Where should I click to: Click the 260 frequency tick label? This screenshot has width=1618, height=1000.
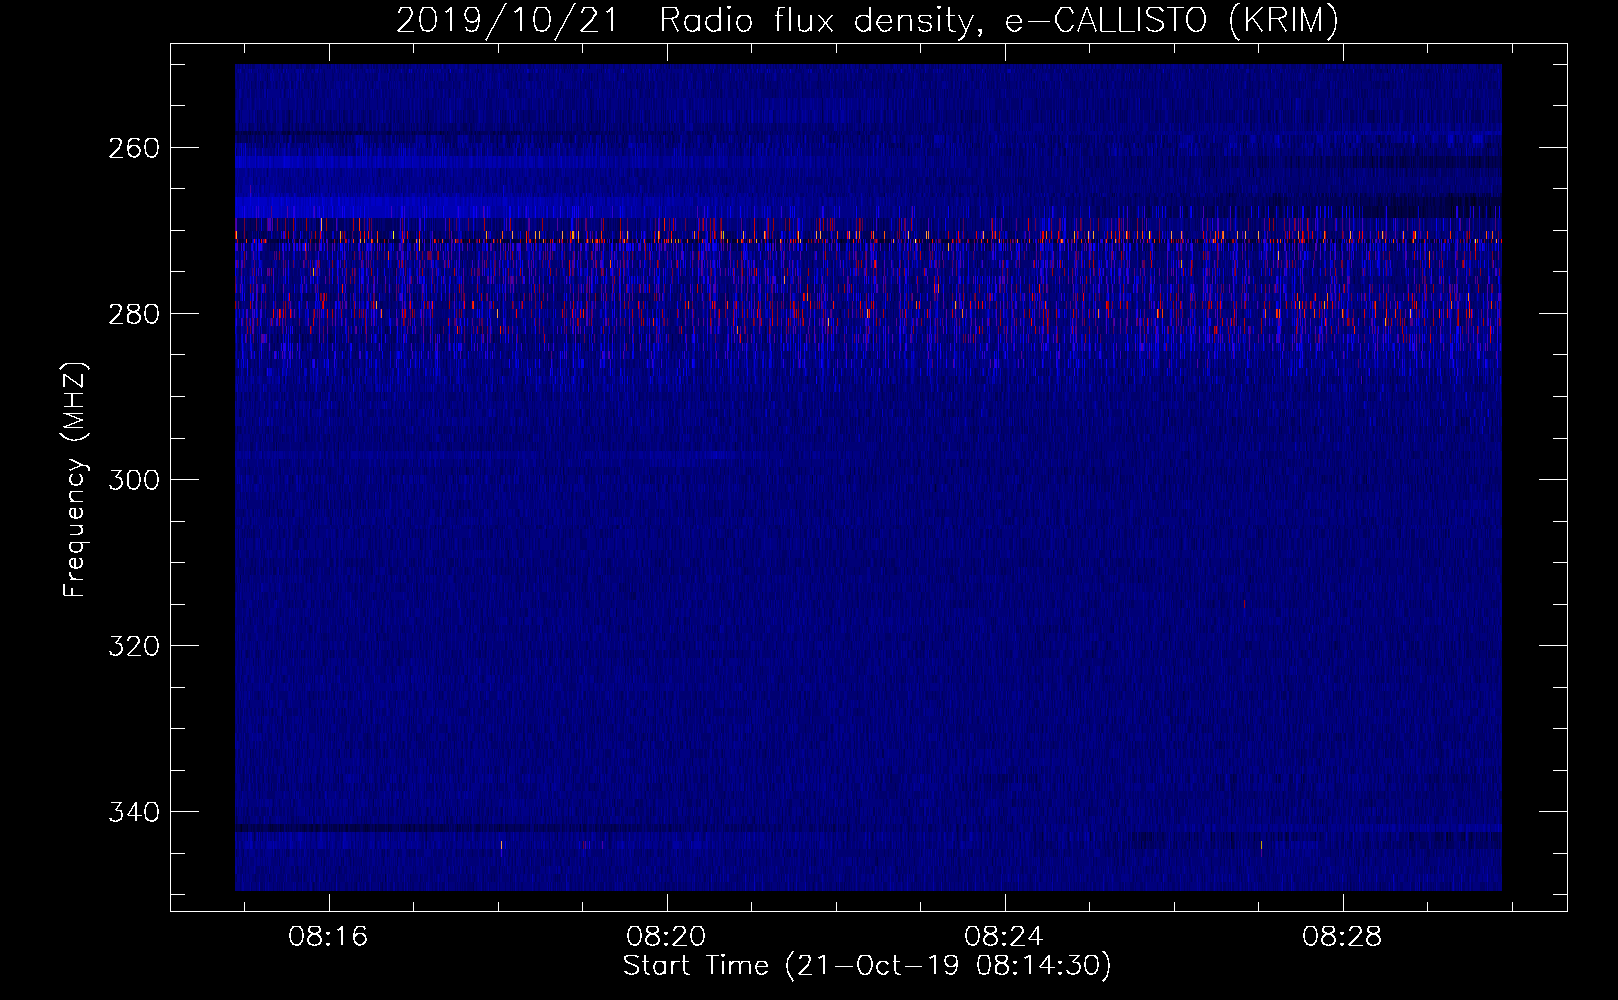(x=134, y=148)
